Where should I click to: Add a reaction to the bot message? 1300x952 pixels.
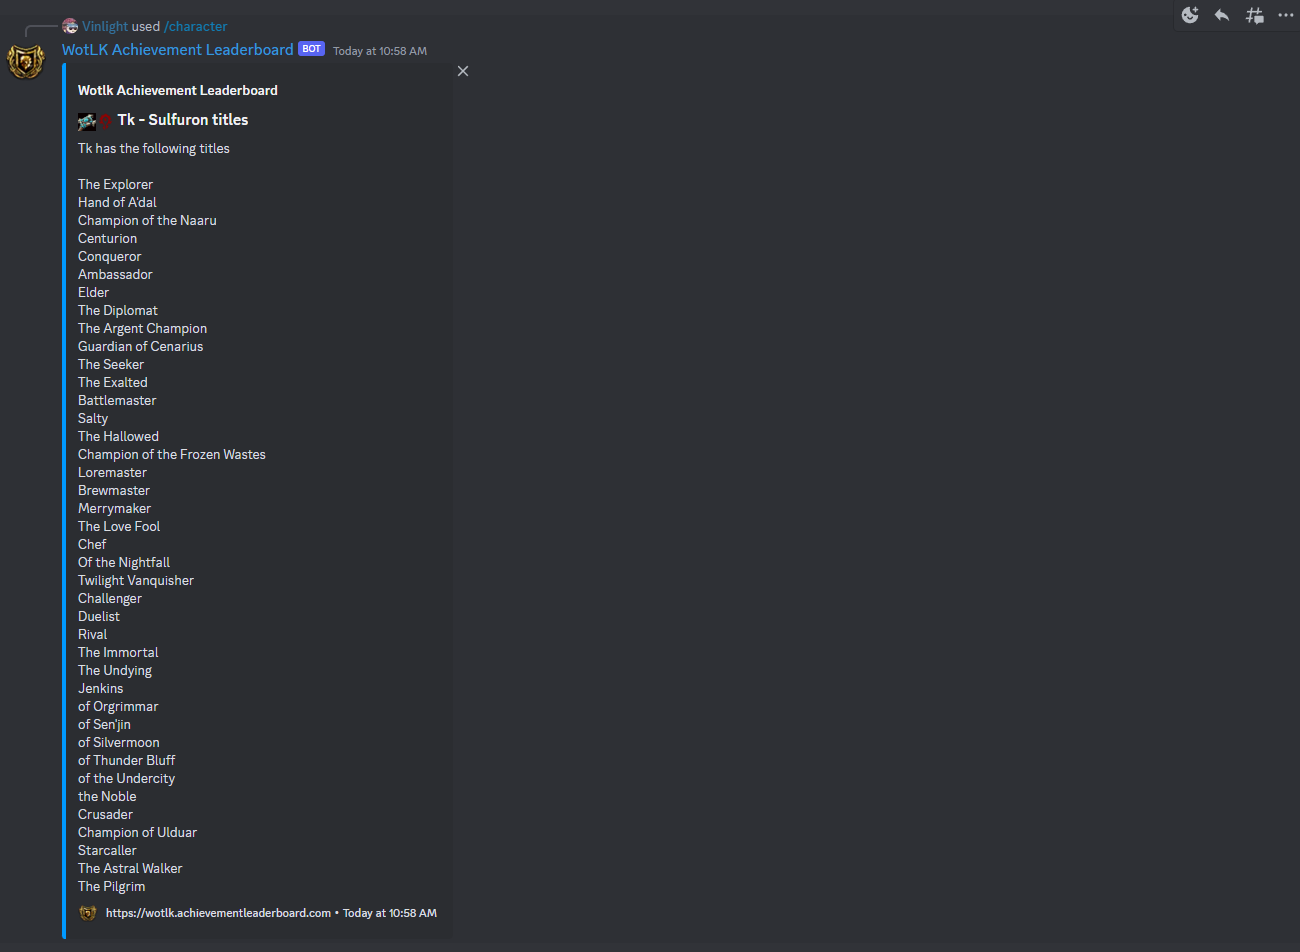[1189, 15]
